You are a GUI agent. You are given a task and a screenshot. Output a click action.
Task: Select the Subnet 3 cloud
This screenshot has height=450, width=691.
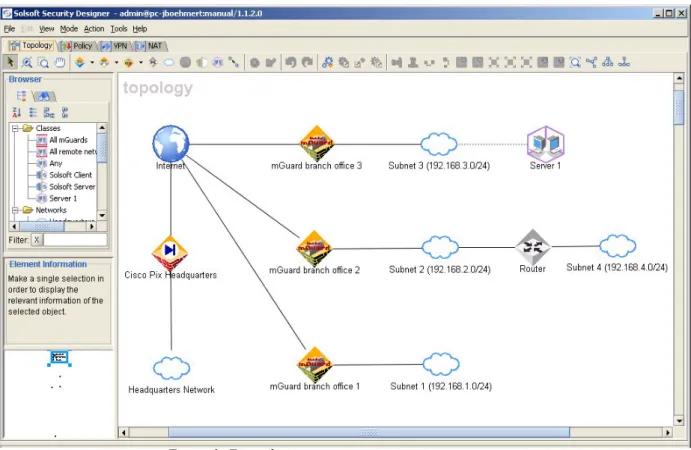point(438,144)
